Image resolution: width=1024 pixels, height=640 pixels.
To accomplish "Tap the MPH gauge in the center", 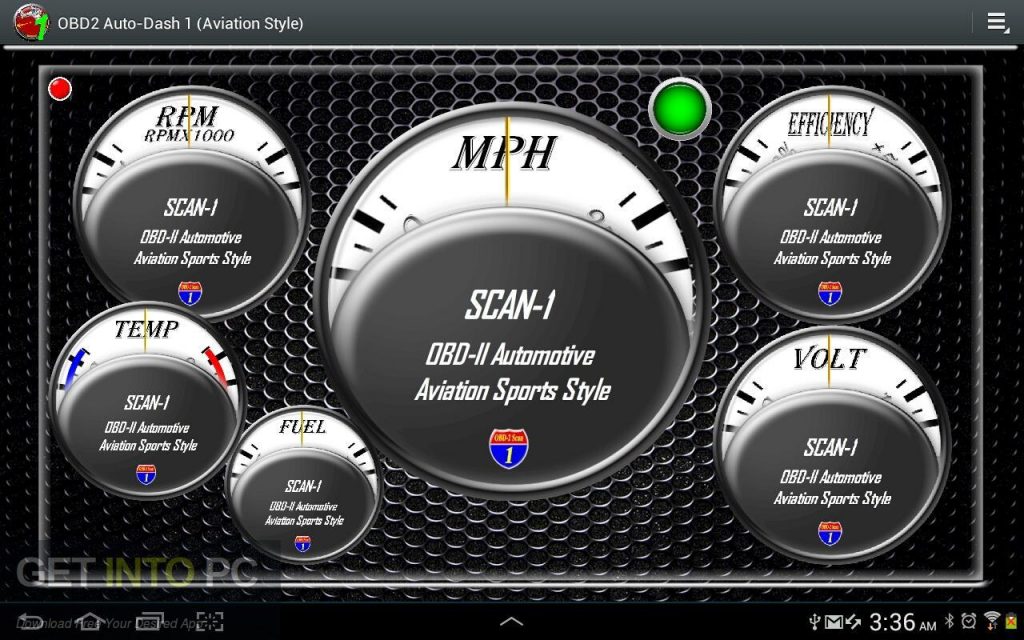I will [512, 295].
